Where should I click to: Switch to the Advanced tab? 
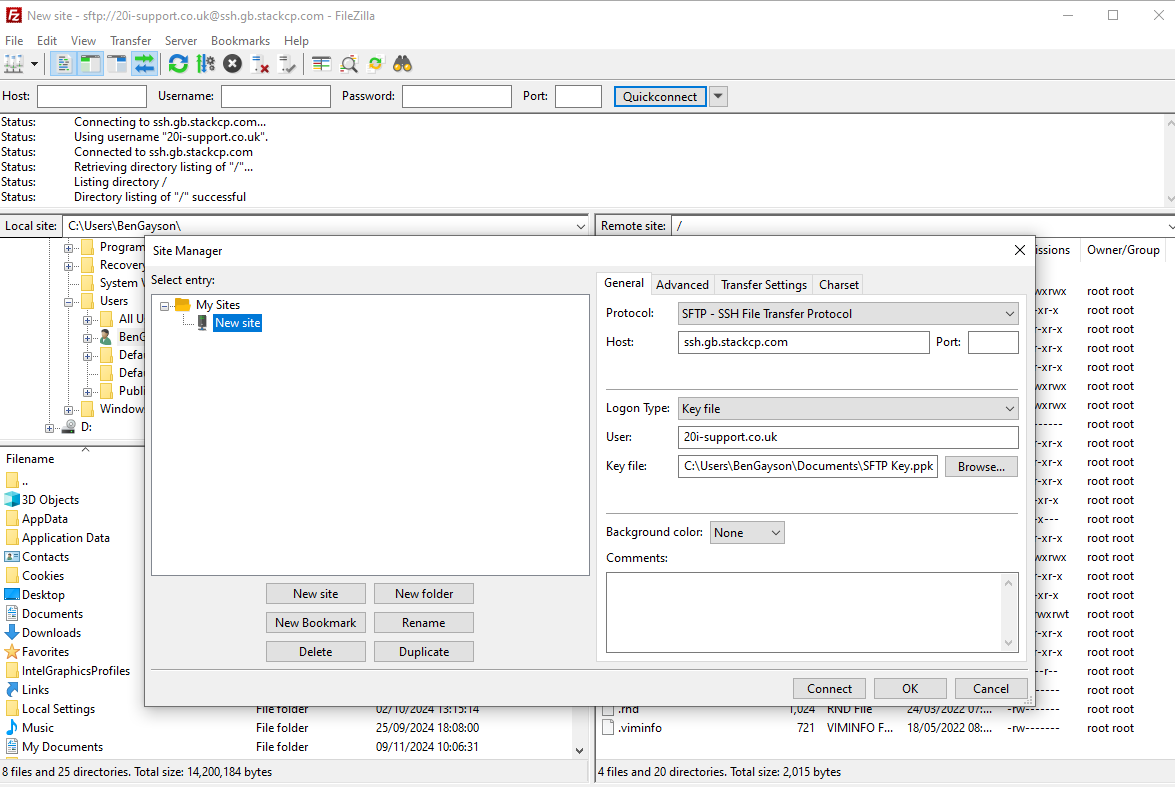(682, 285)
